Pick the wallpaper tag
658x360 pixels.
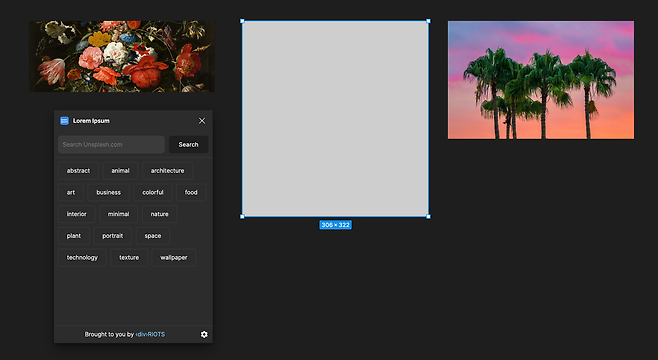click(x=174, y=258)
